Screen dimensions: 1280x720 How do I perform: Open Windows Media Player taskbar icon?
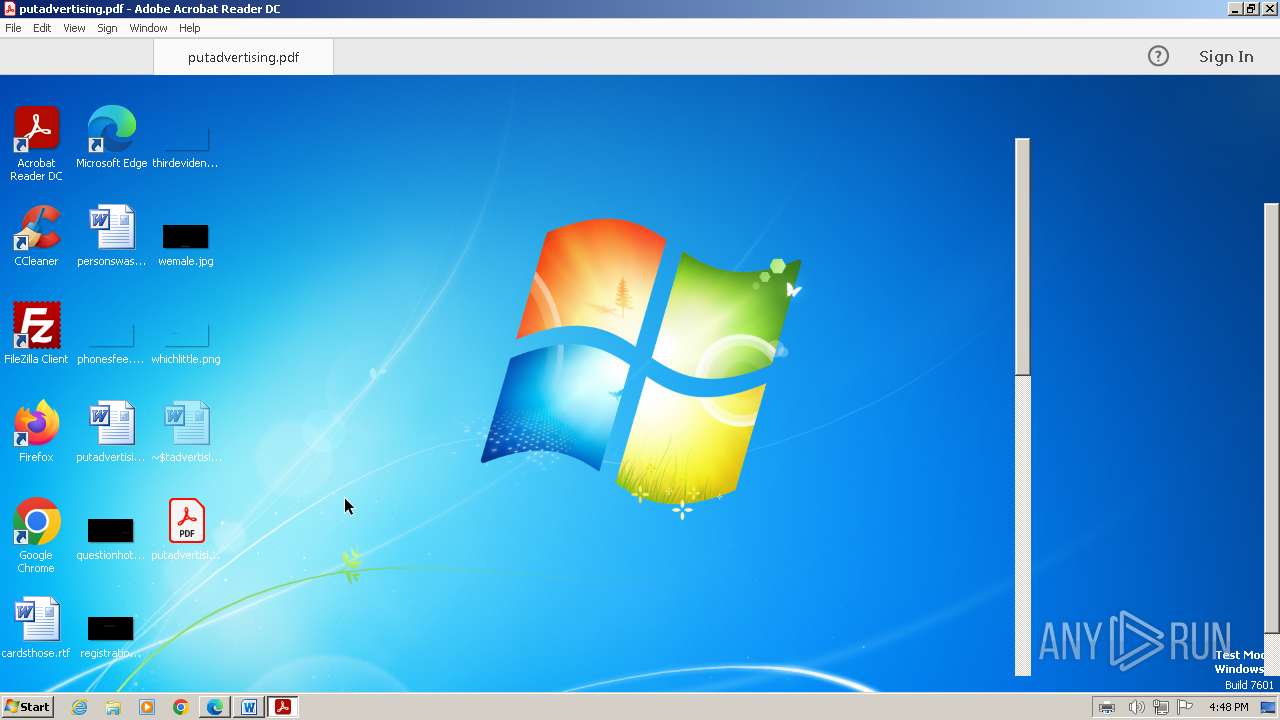(147, 707)
